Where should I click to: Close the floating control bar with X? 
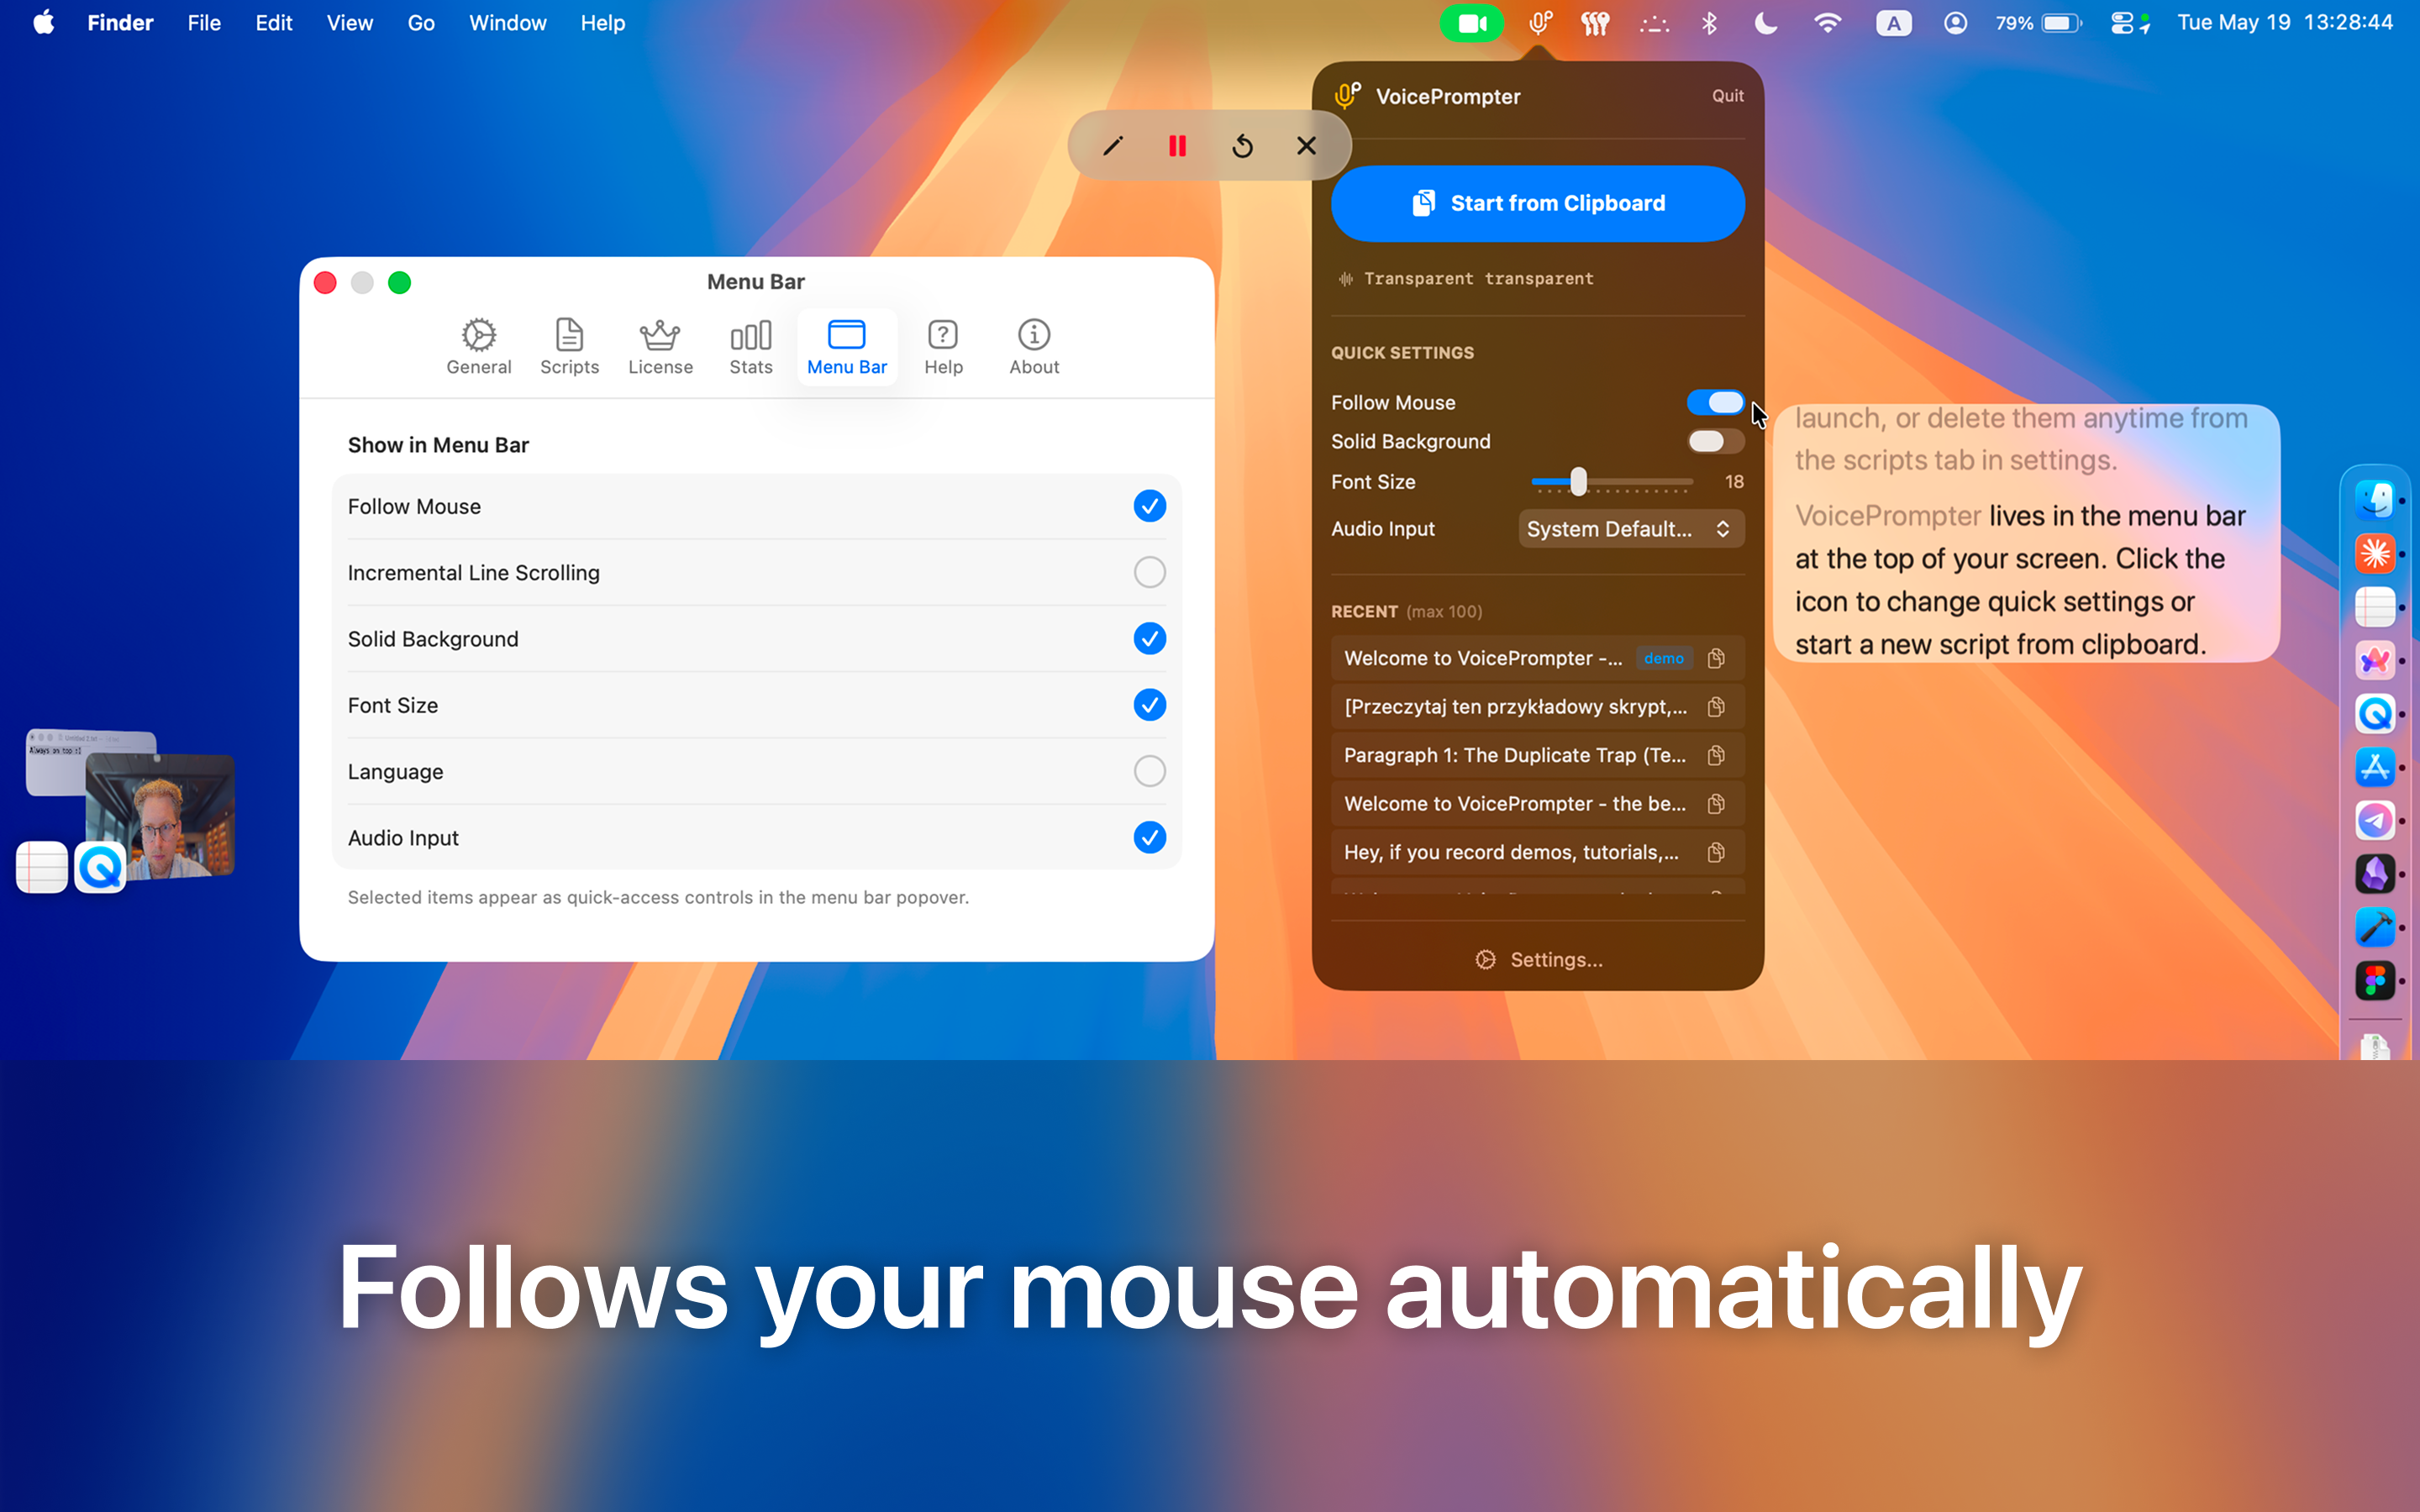tap(1306, 146)
